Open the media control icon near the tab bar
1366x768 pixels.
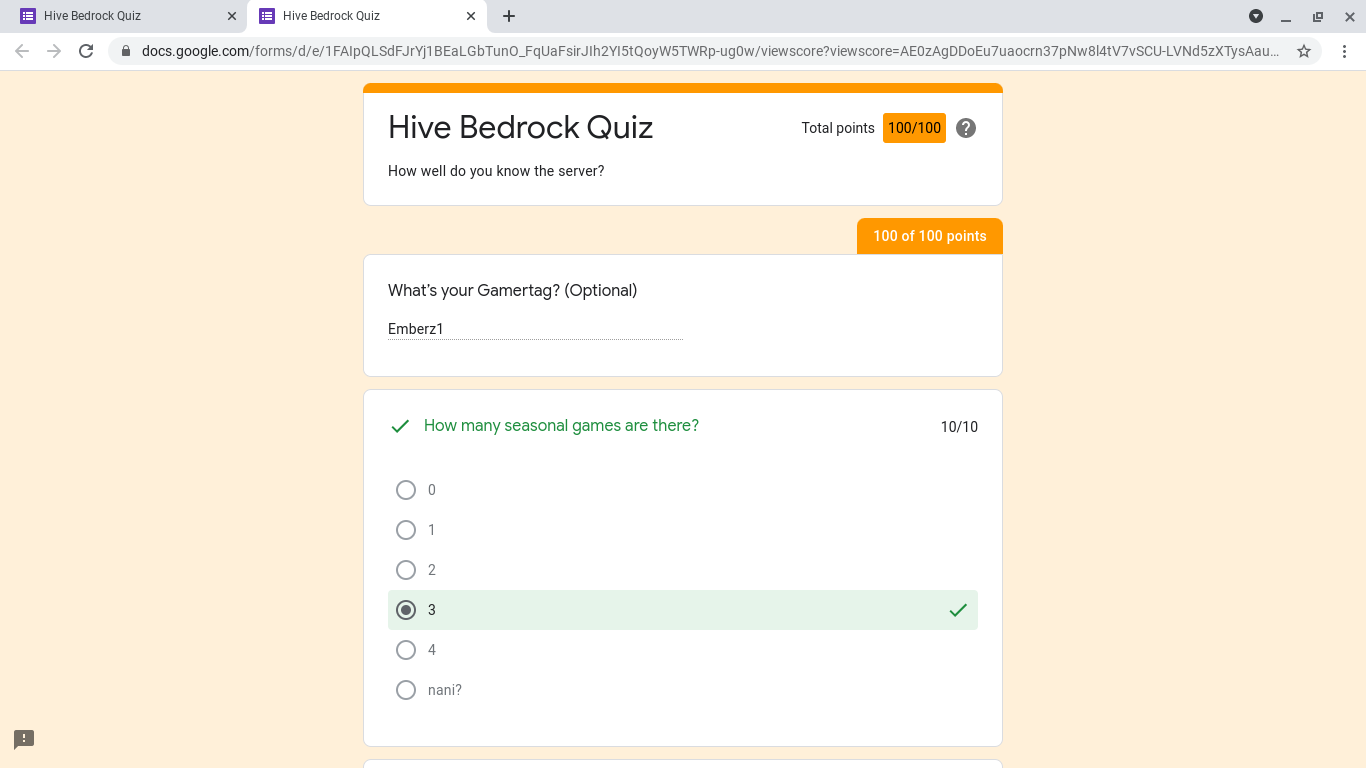pos(1255,16)
